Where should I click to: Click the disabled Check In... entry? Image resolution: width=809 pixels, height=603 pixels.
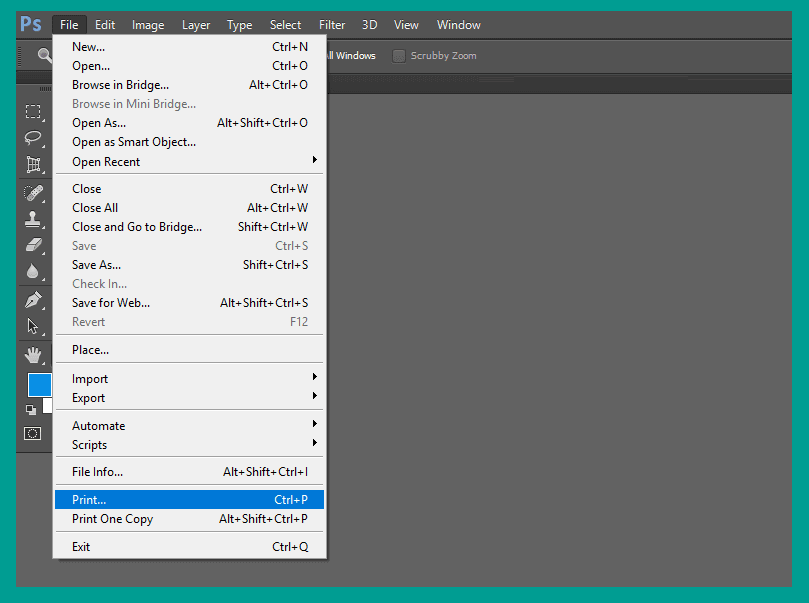[189, 284]
